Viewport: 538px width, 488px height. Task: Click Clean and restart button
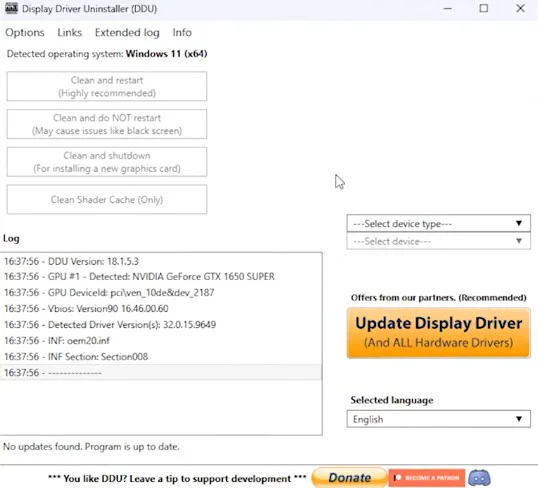click(x=107, y=86)
